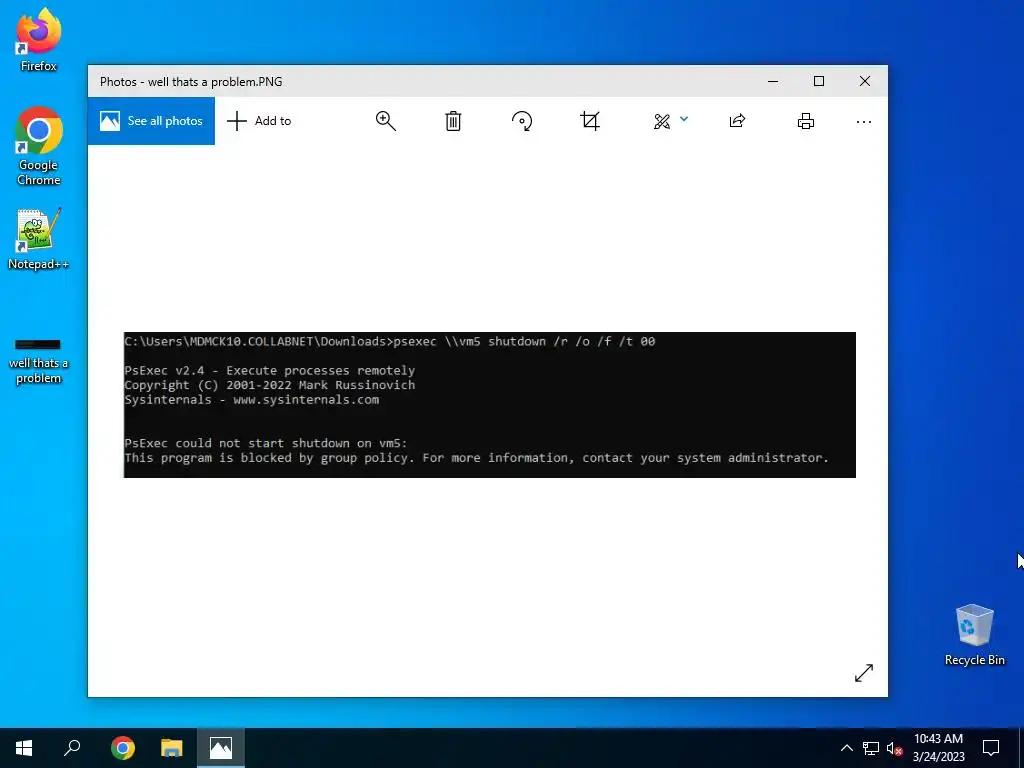Click the displayed PsExec screenshot image

pos(490,405)
